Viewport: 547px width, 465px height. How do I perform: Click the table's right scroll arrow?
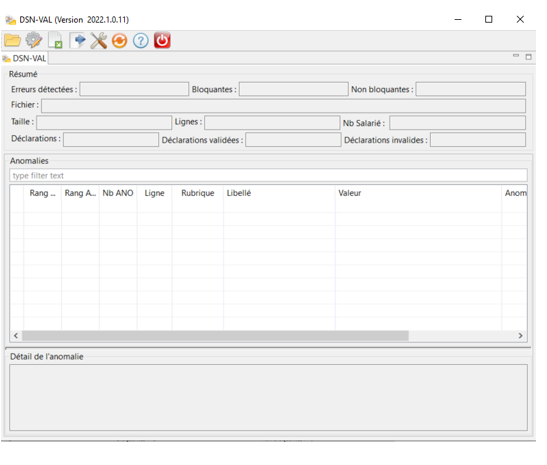520,336
